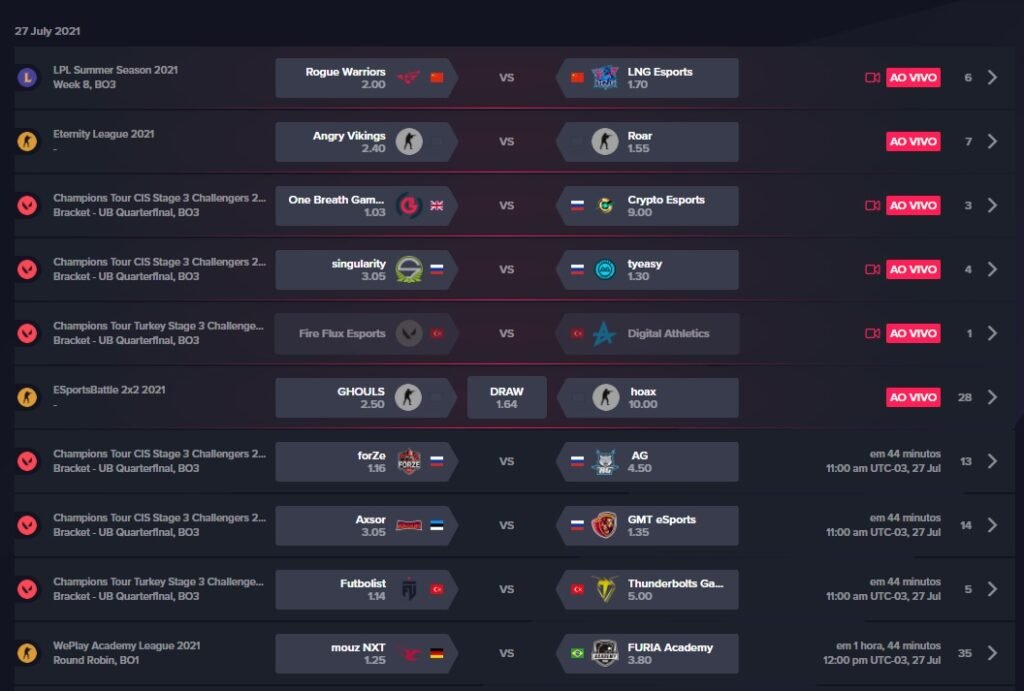Click the League of Legends icon beside LPL Summer Season
Image resolution: width=1024 pixels, height=691 pixels.
click(x=27, y=77)
